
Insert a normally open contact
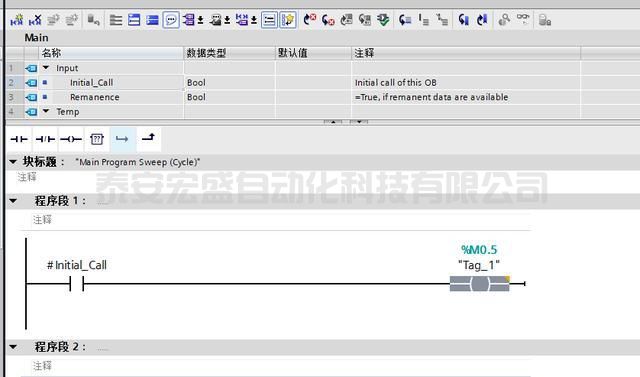coord(19,139)
